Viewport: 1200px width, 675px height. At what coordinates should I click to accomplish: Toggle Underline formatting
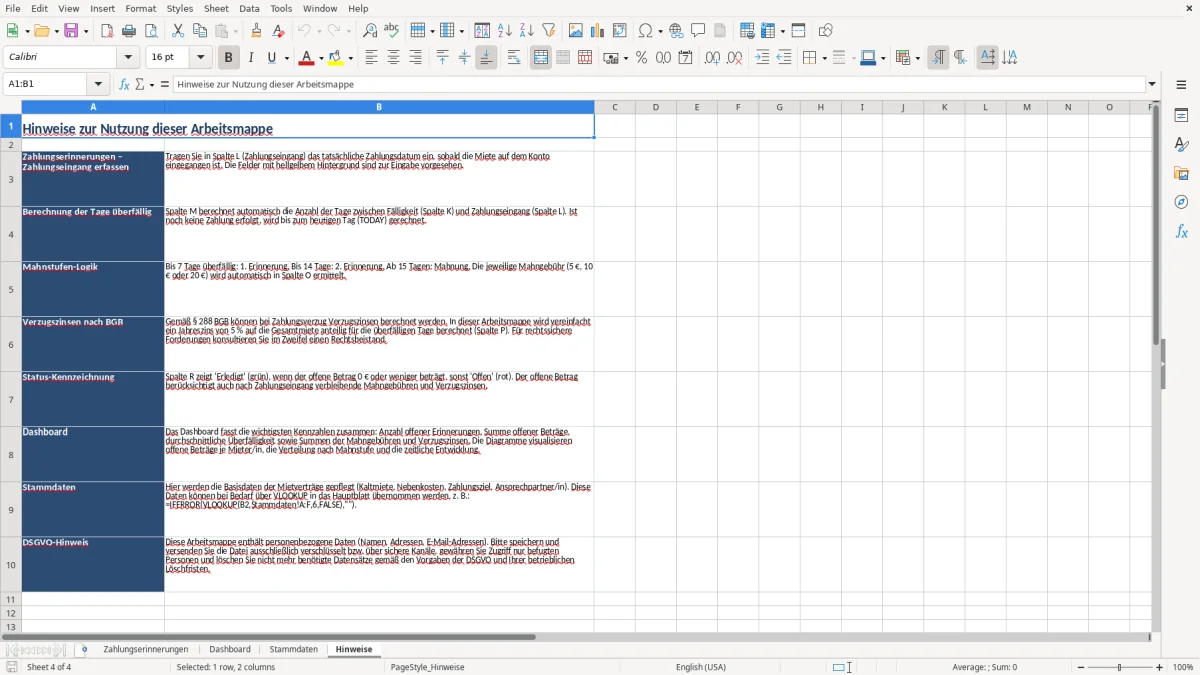tap(272, 58)
